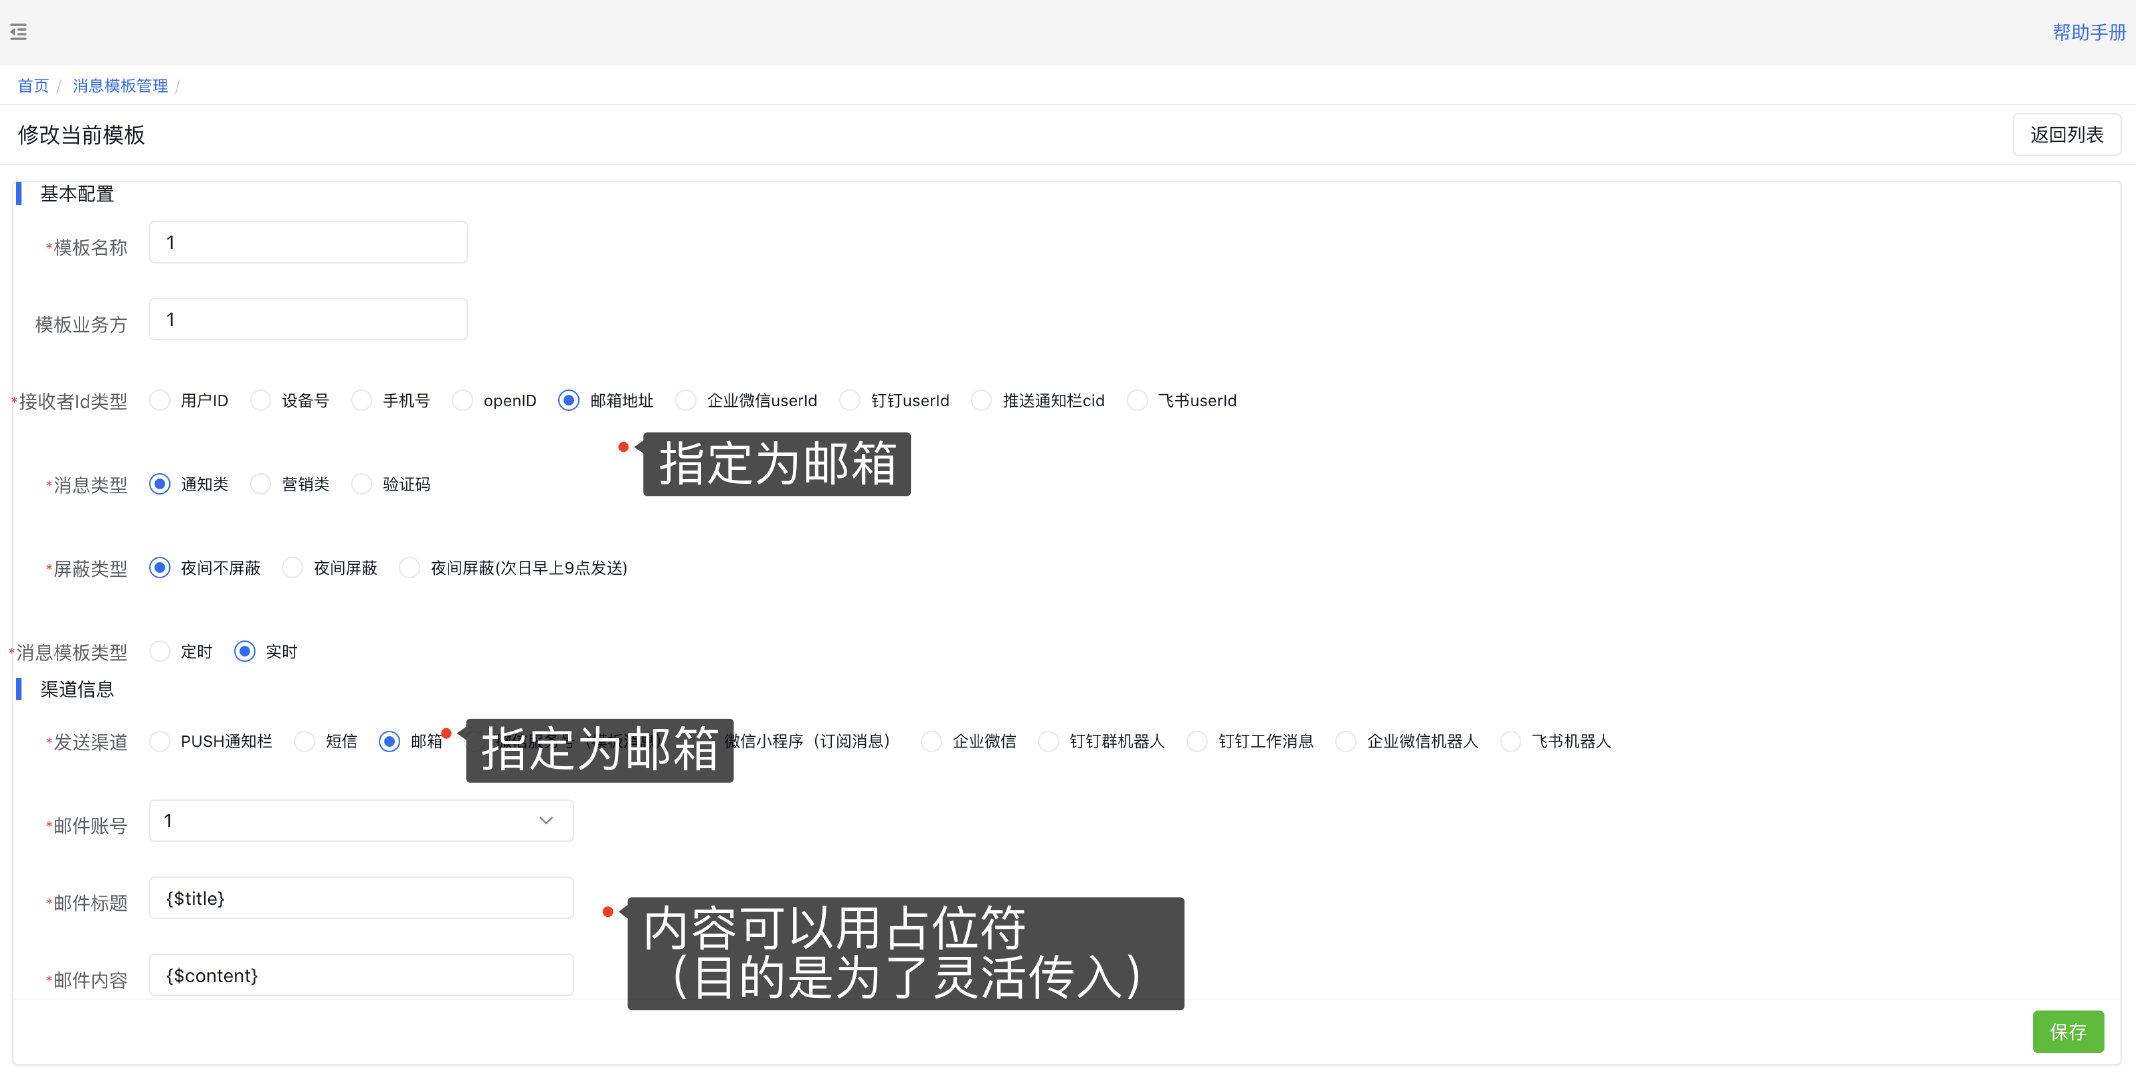2136x1080 pixels.
Task: Expand the 邮件账号 dropdown
Action: tap(361, 821)
